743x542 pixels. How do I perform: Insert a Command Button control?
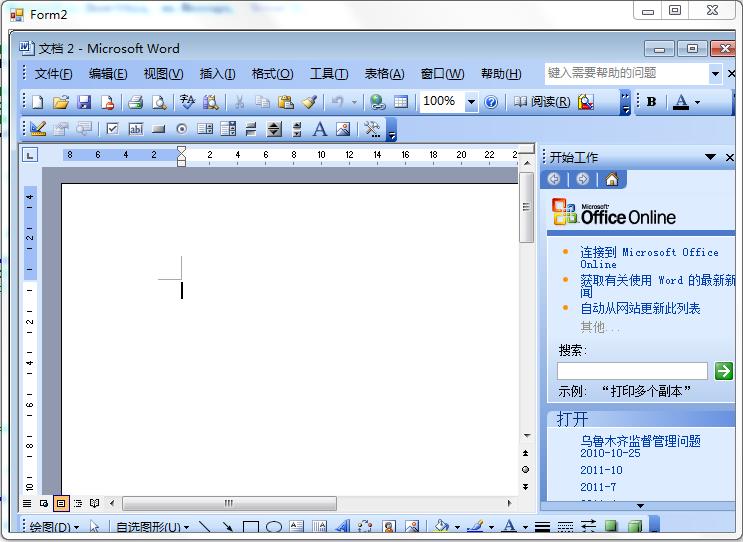coord(158,128)
